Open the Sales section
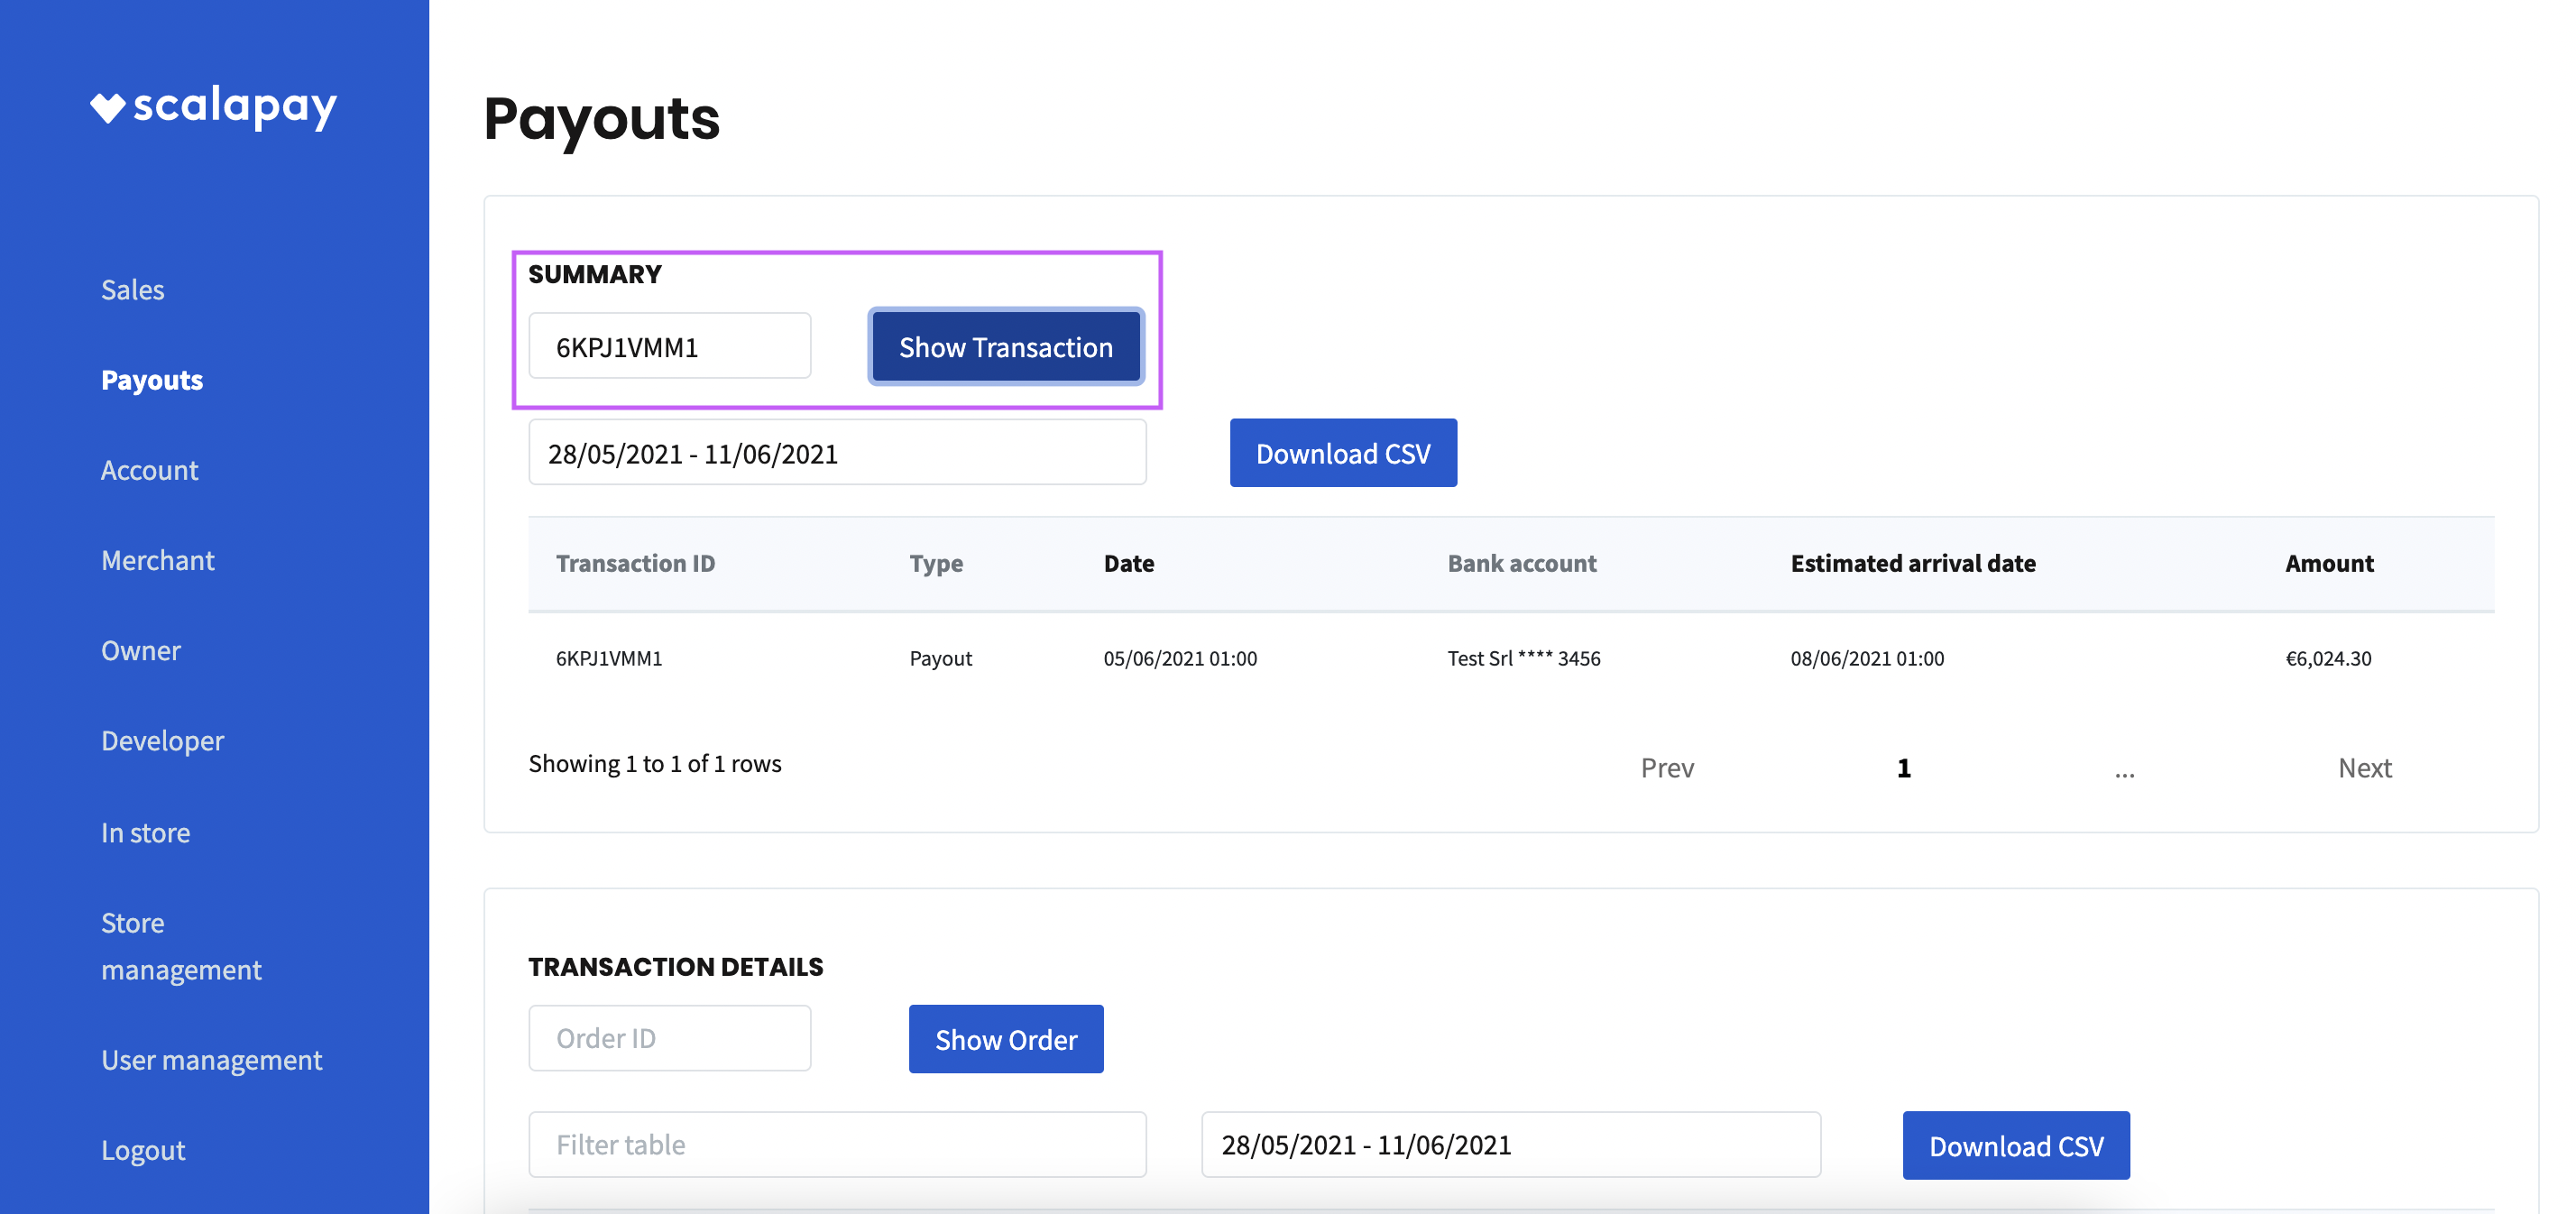This screenshot has width=2576, height=1214. pyautogui.click(x=132, y=290)
